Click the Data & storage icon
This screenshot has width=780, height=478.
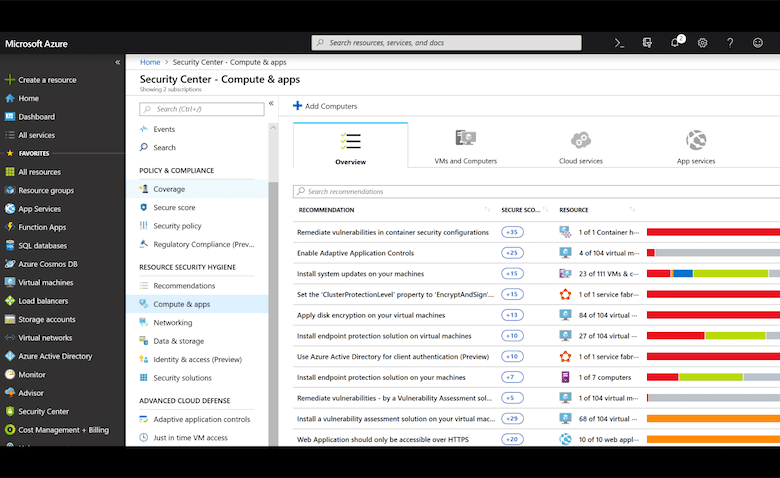tap(144, 341)
